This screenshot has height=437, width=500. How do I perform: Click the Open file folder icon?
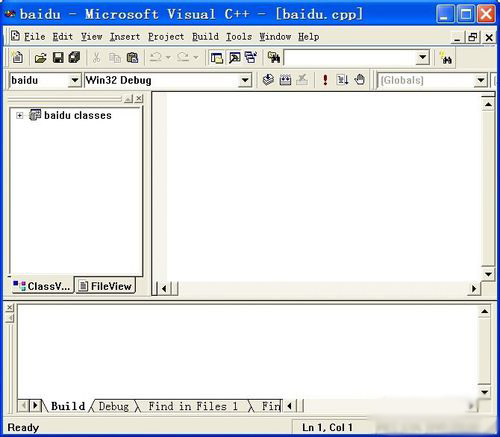40,58
